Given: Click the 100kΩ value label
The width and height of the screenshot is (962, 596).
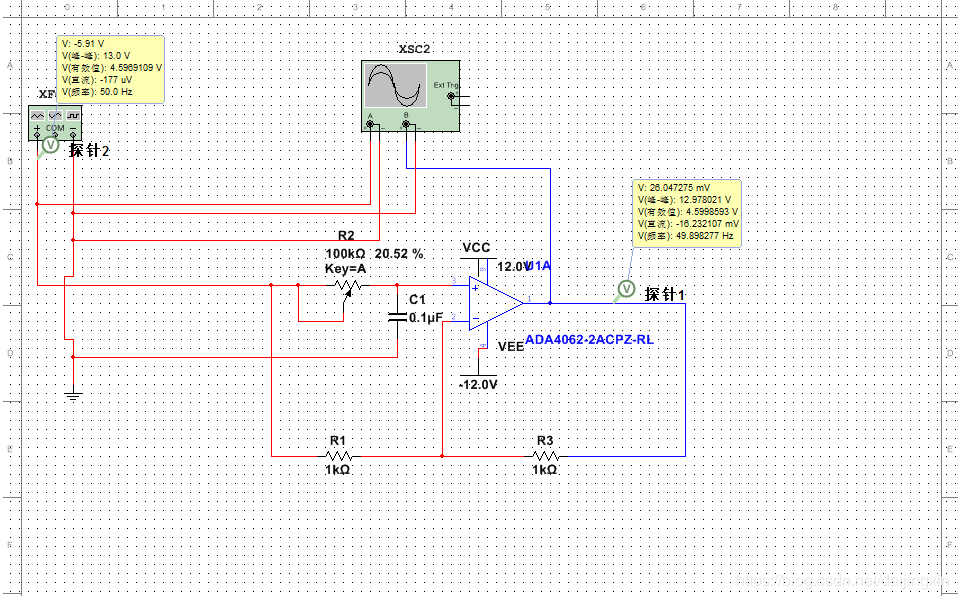Looking at the screenshot, I should point(345,253).
